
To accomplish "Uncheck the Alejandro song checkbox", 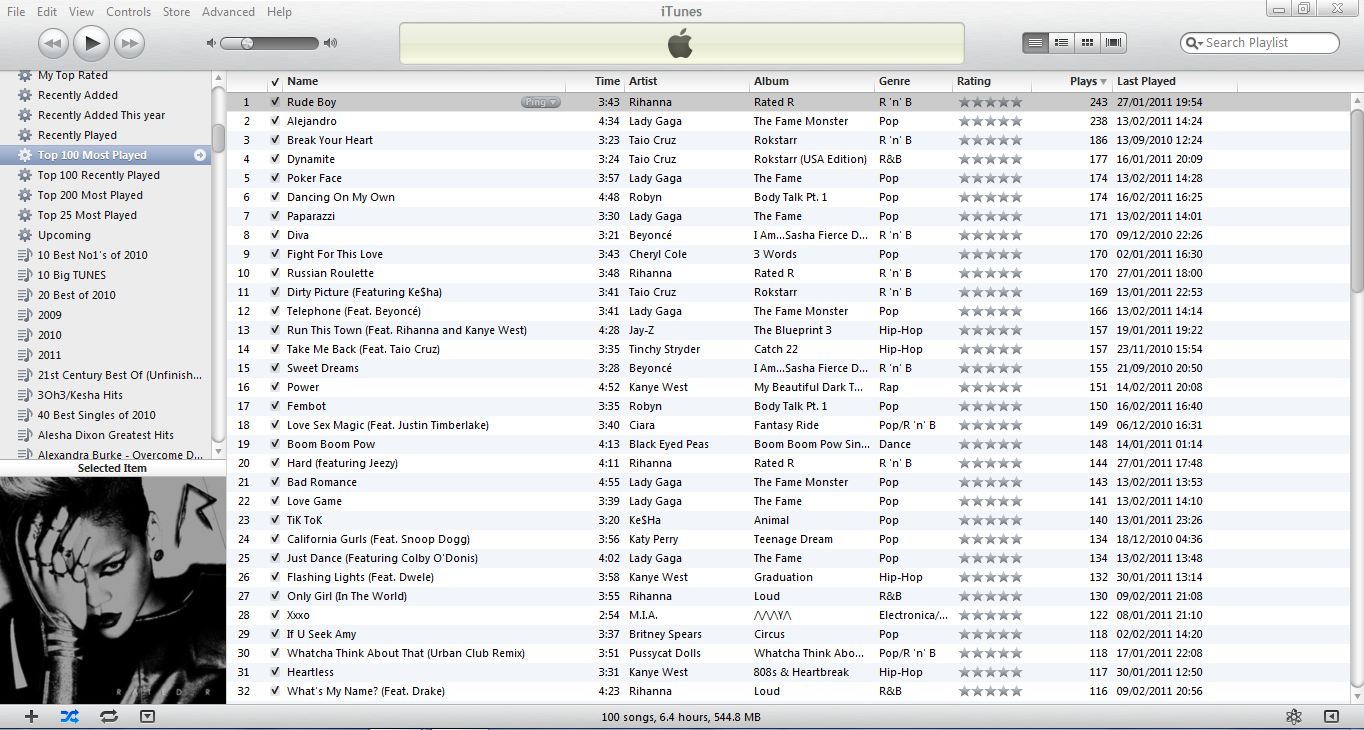I will point(275,121).
